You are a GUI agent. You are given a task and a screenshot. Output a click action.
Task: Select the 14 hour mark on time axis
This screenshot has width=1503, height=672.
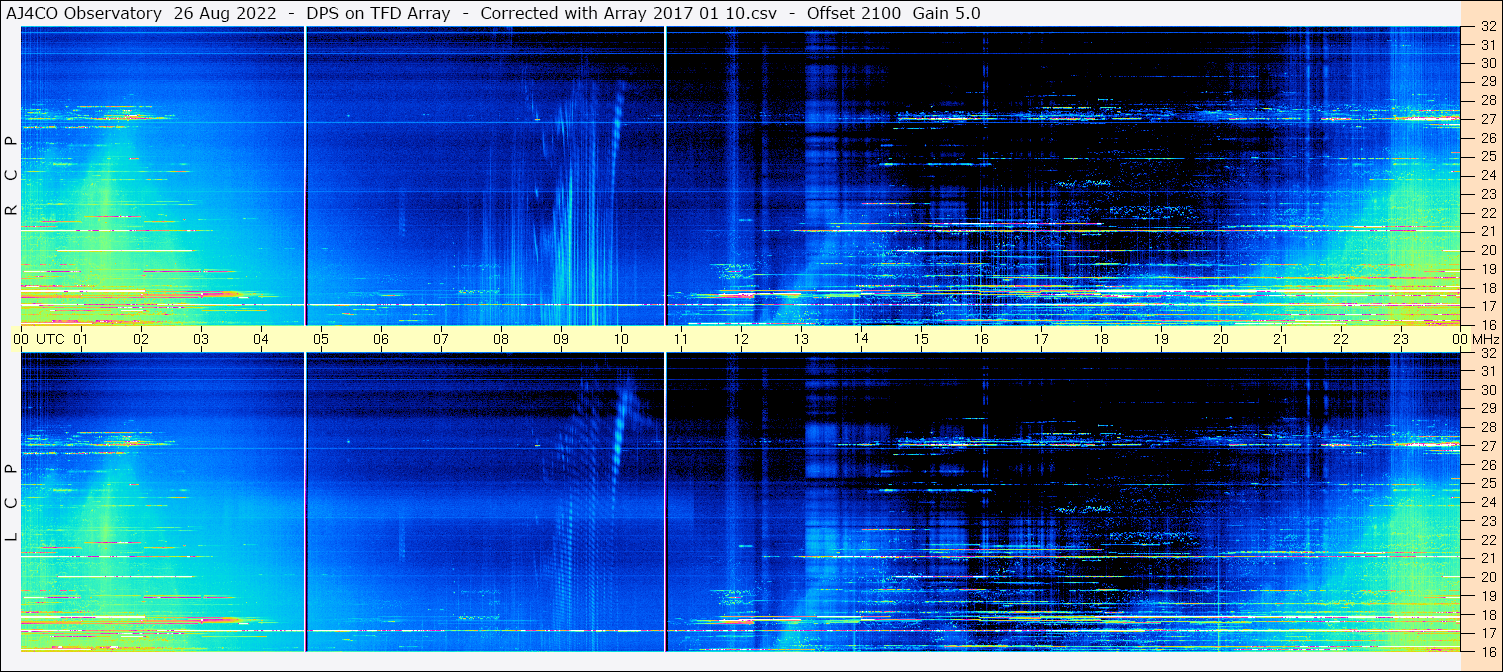tap(861, 338)
